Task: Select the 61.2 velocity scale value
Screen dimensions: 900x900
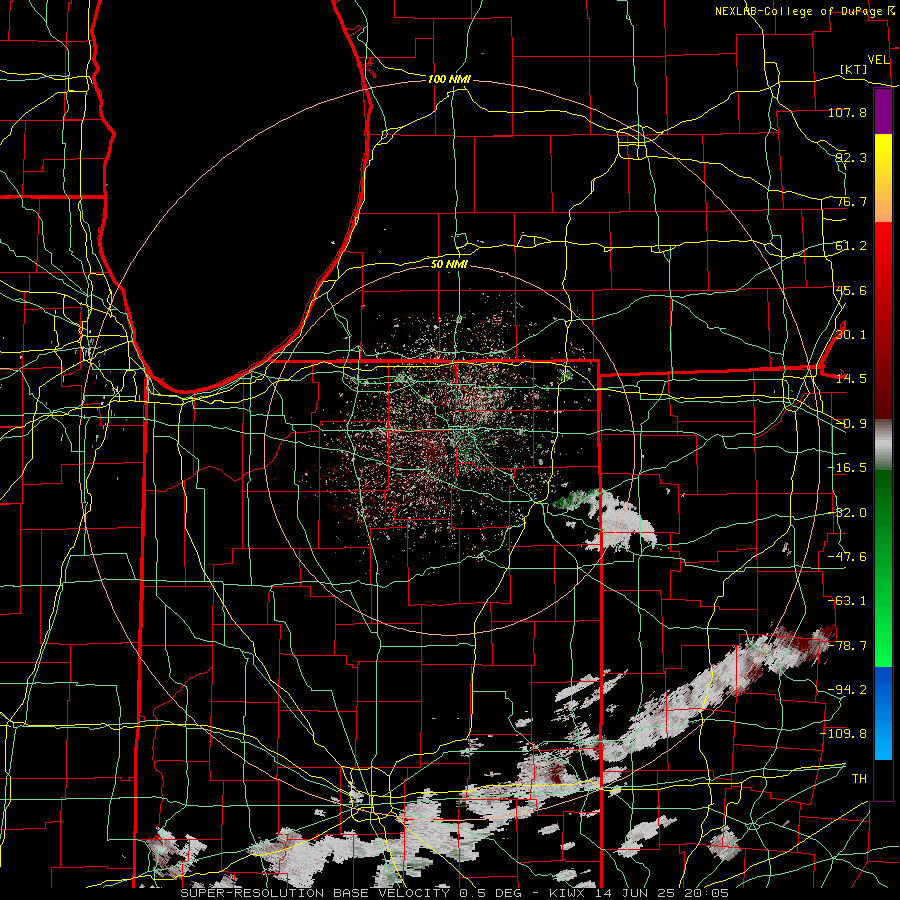Action: pos(851,246)
